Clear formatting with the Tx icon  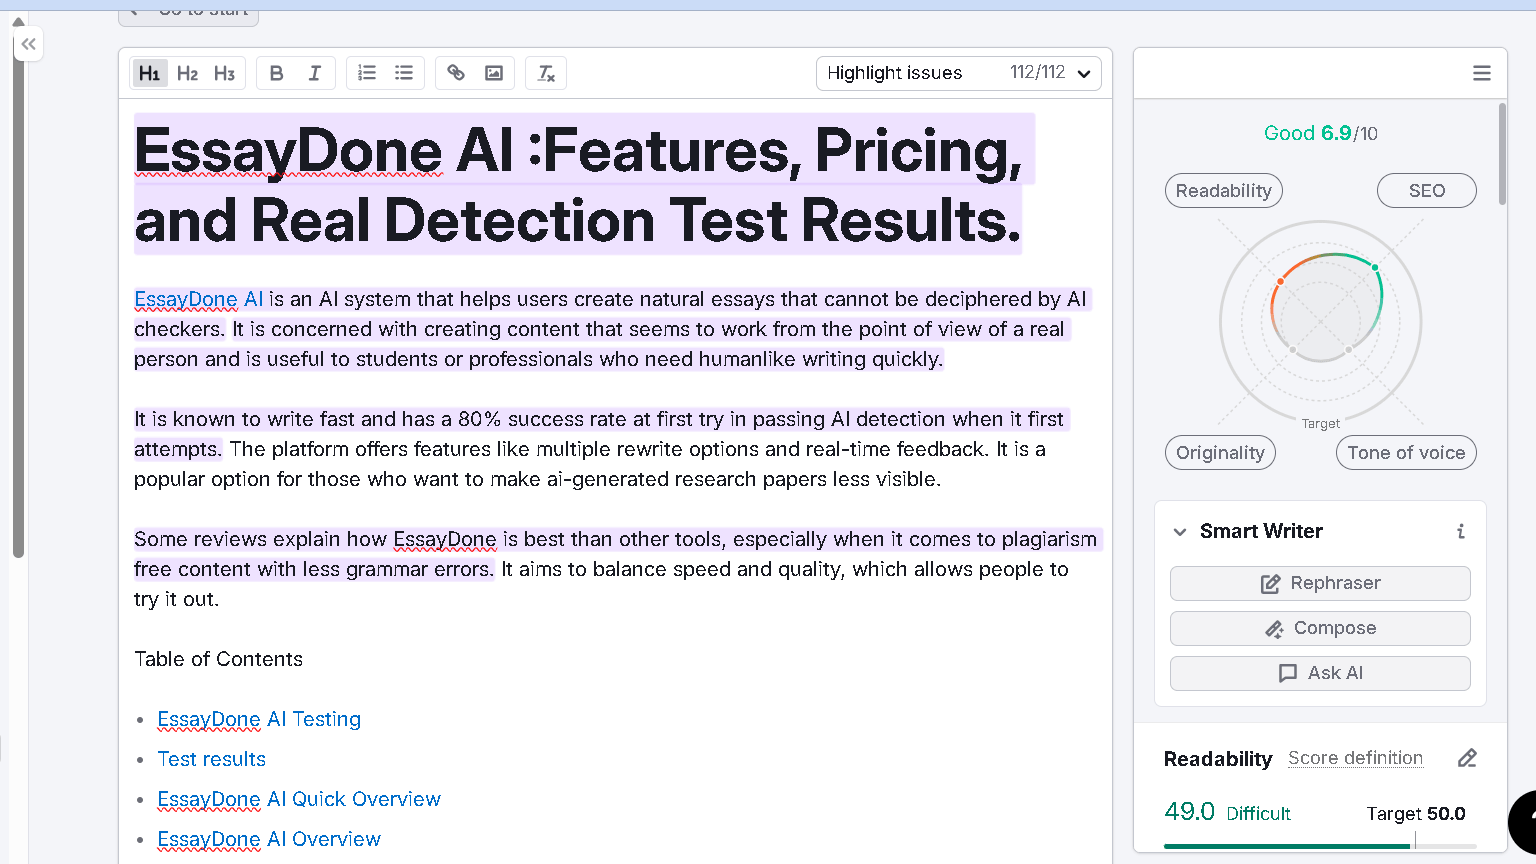coord(545,72)
